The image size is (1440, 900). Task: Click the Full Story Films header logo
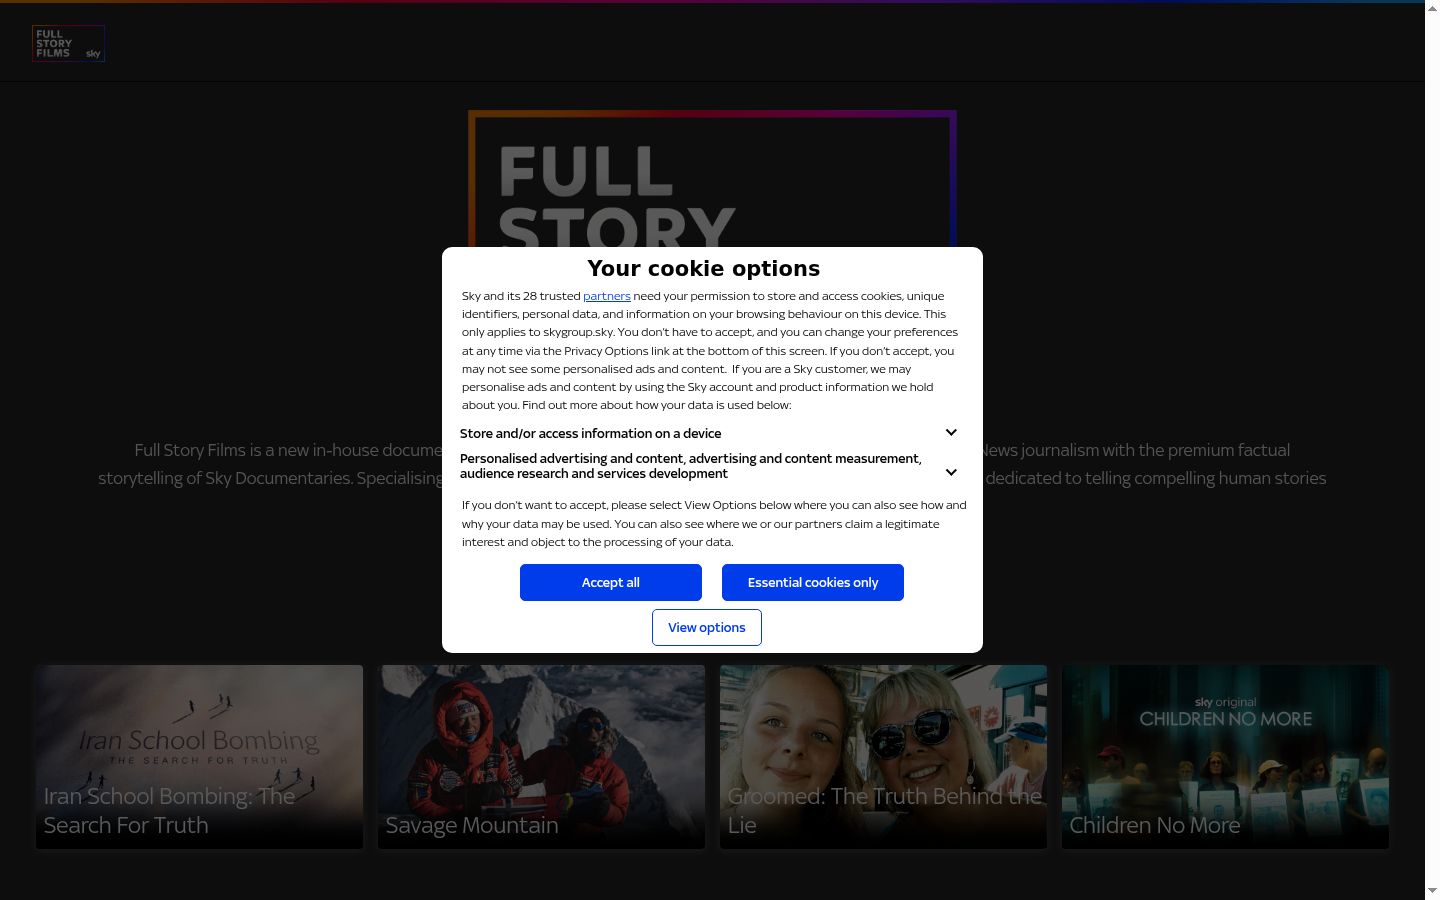tap(68, 43)
